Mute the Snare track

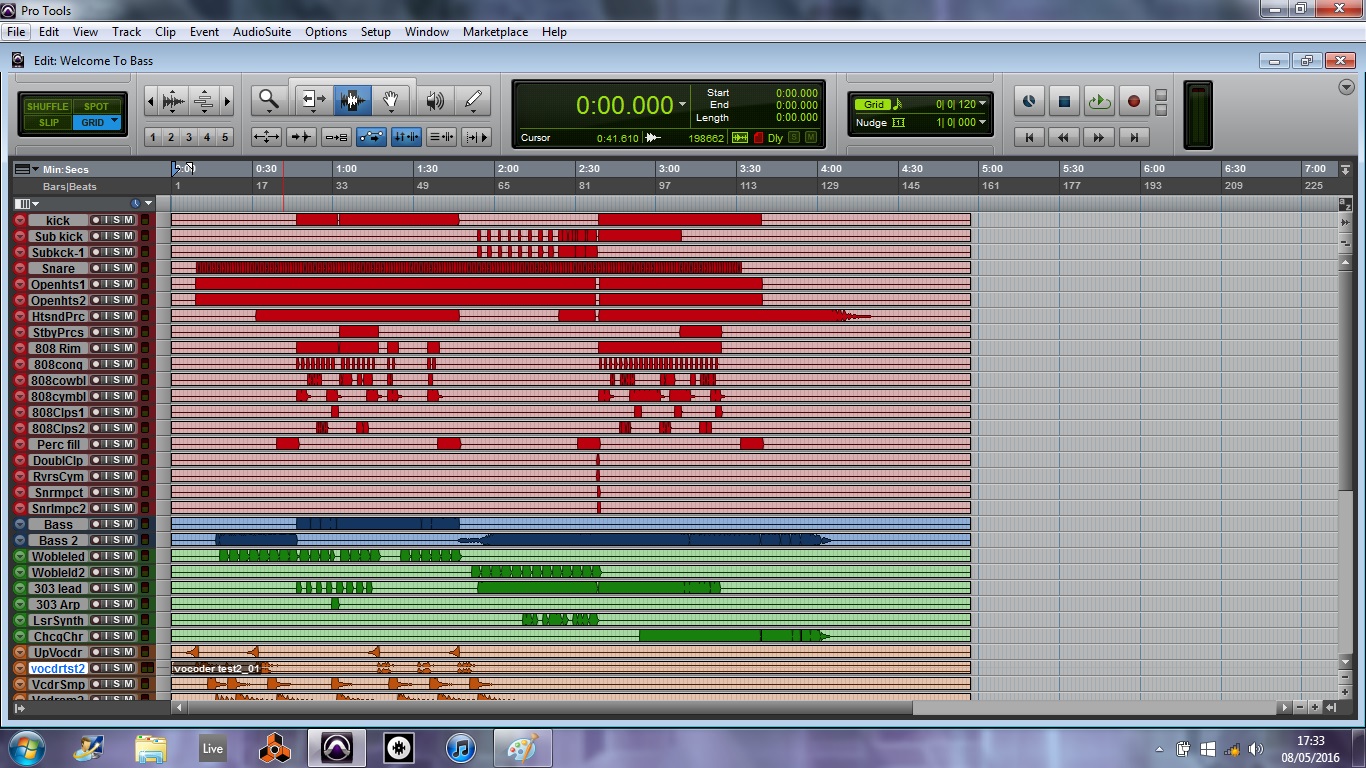coord(129,268)
